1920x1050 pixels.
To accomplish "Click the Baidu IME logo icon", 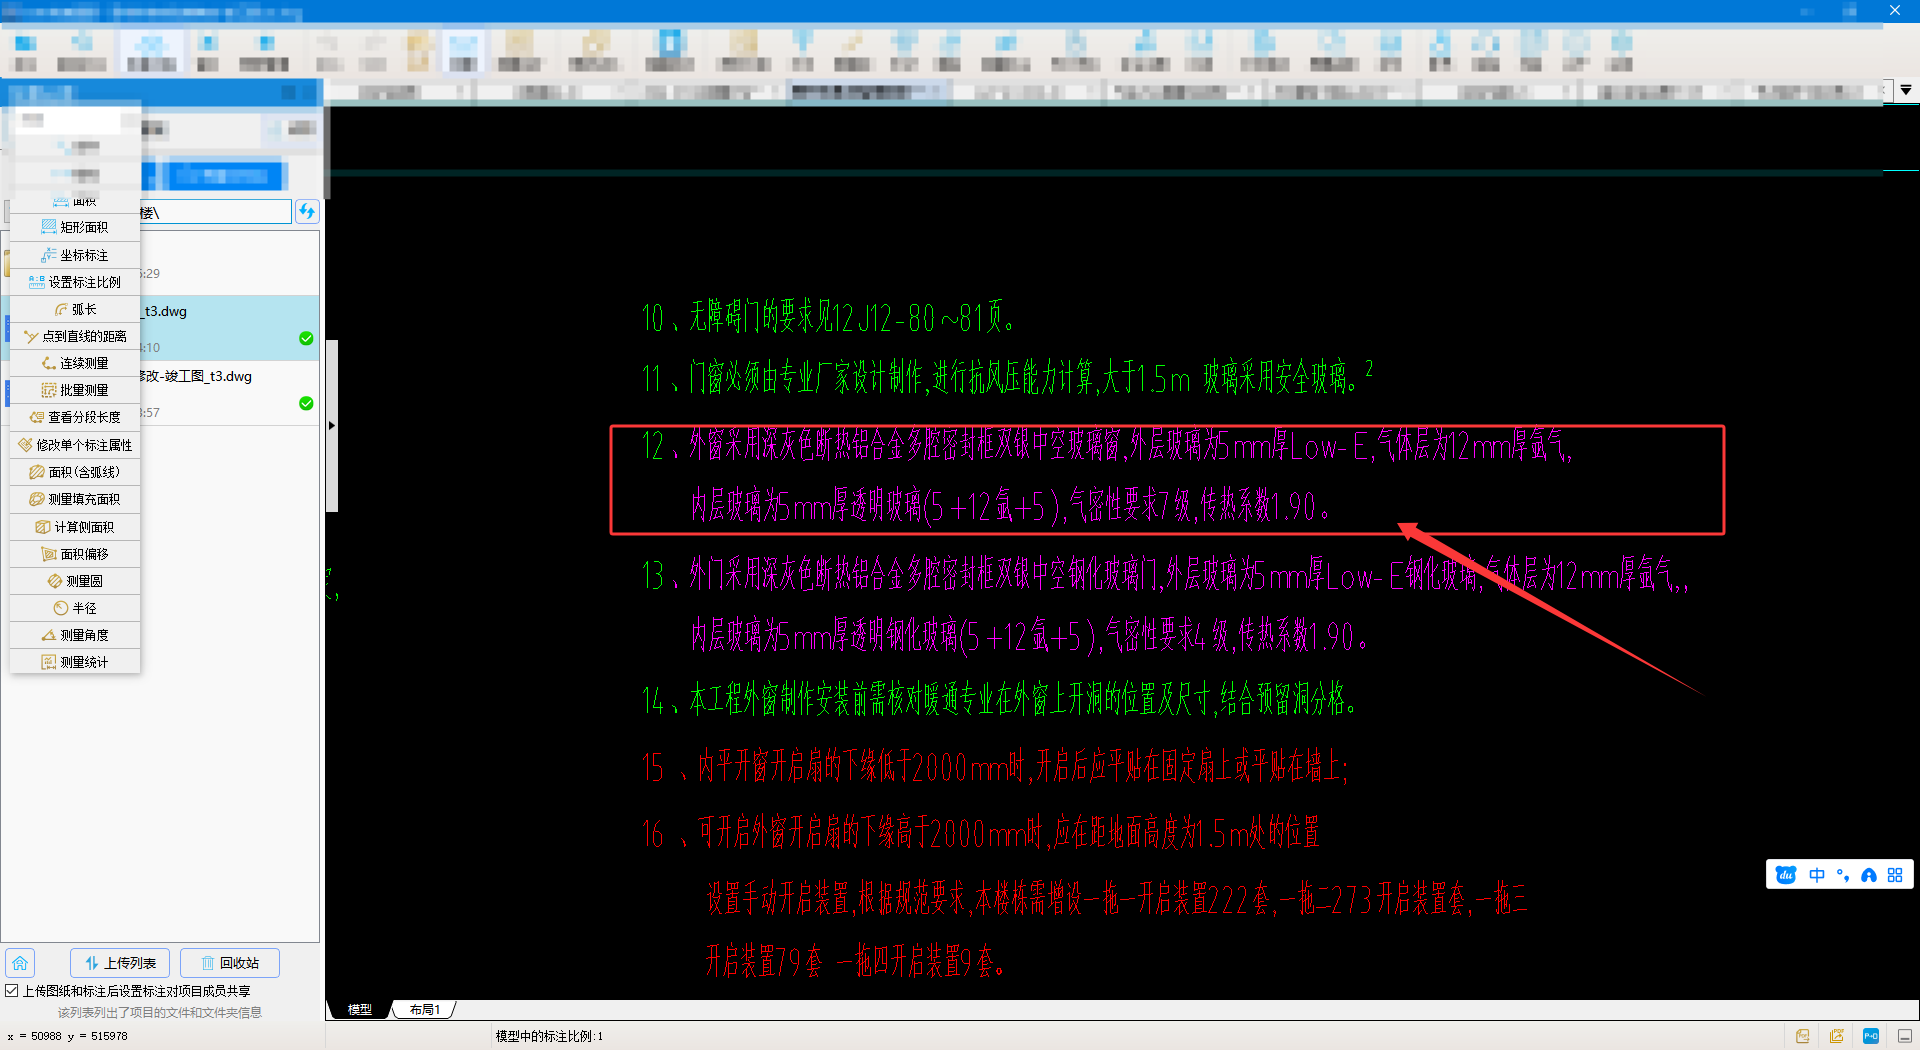I will click(1786, 875).
